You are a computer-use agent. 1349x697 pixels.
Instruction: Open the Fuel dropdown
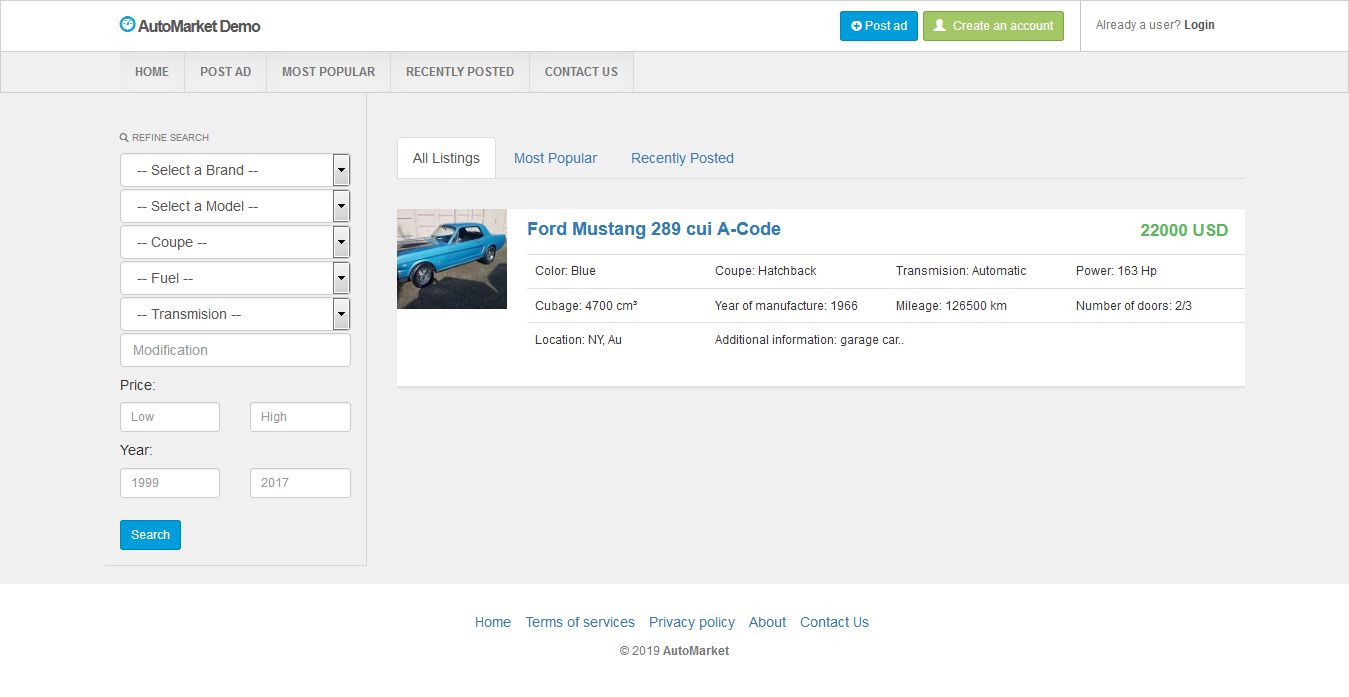pyautogui.click(x=235, y=278)
